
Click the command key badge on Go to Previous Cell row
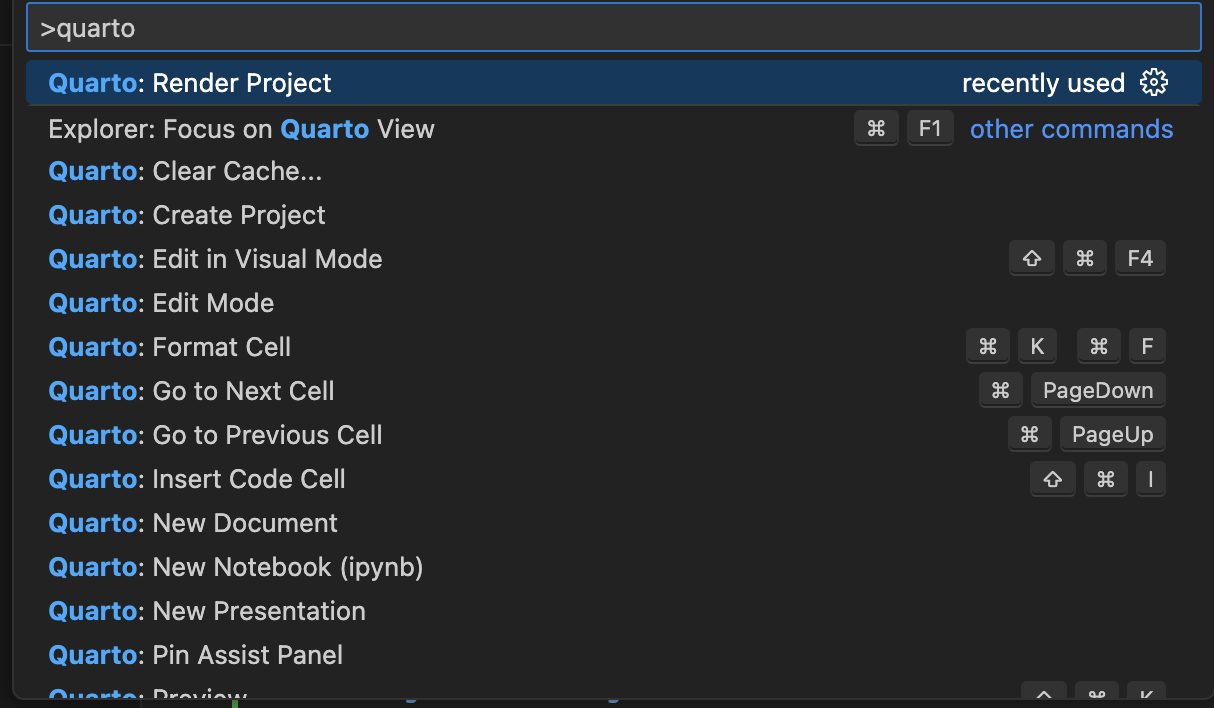tap(1030, 435)
